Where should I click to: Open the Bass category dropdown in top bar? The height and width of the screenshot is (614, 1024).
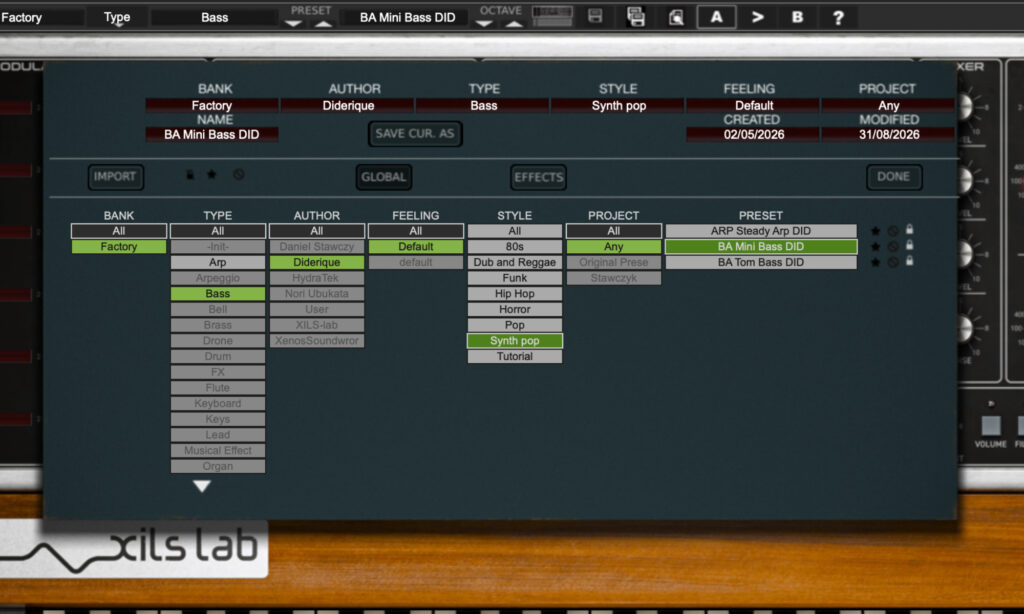214,17
